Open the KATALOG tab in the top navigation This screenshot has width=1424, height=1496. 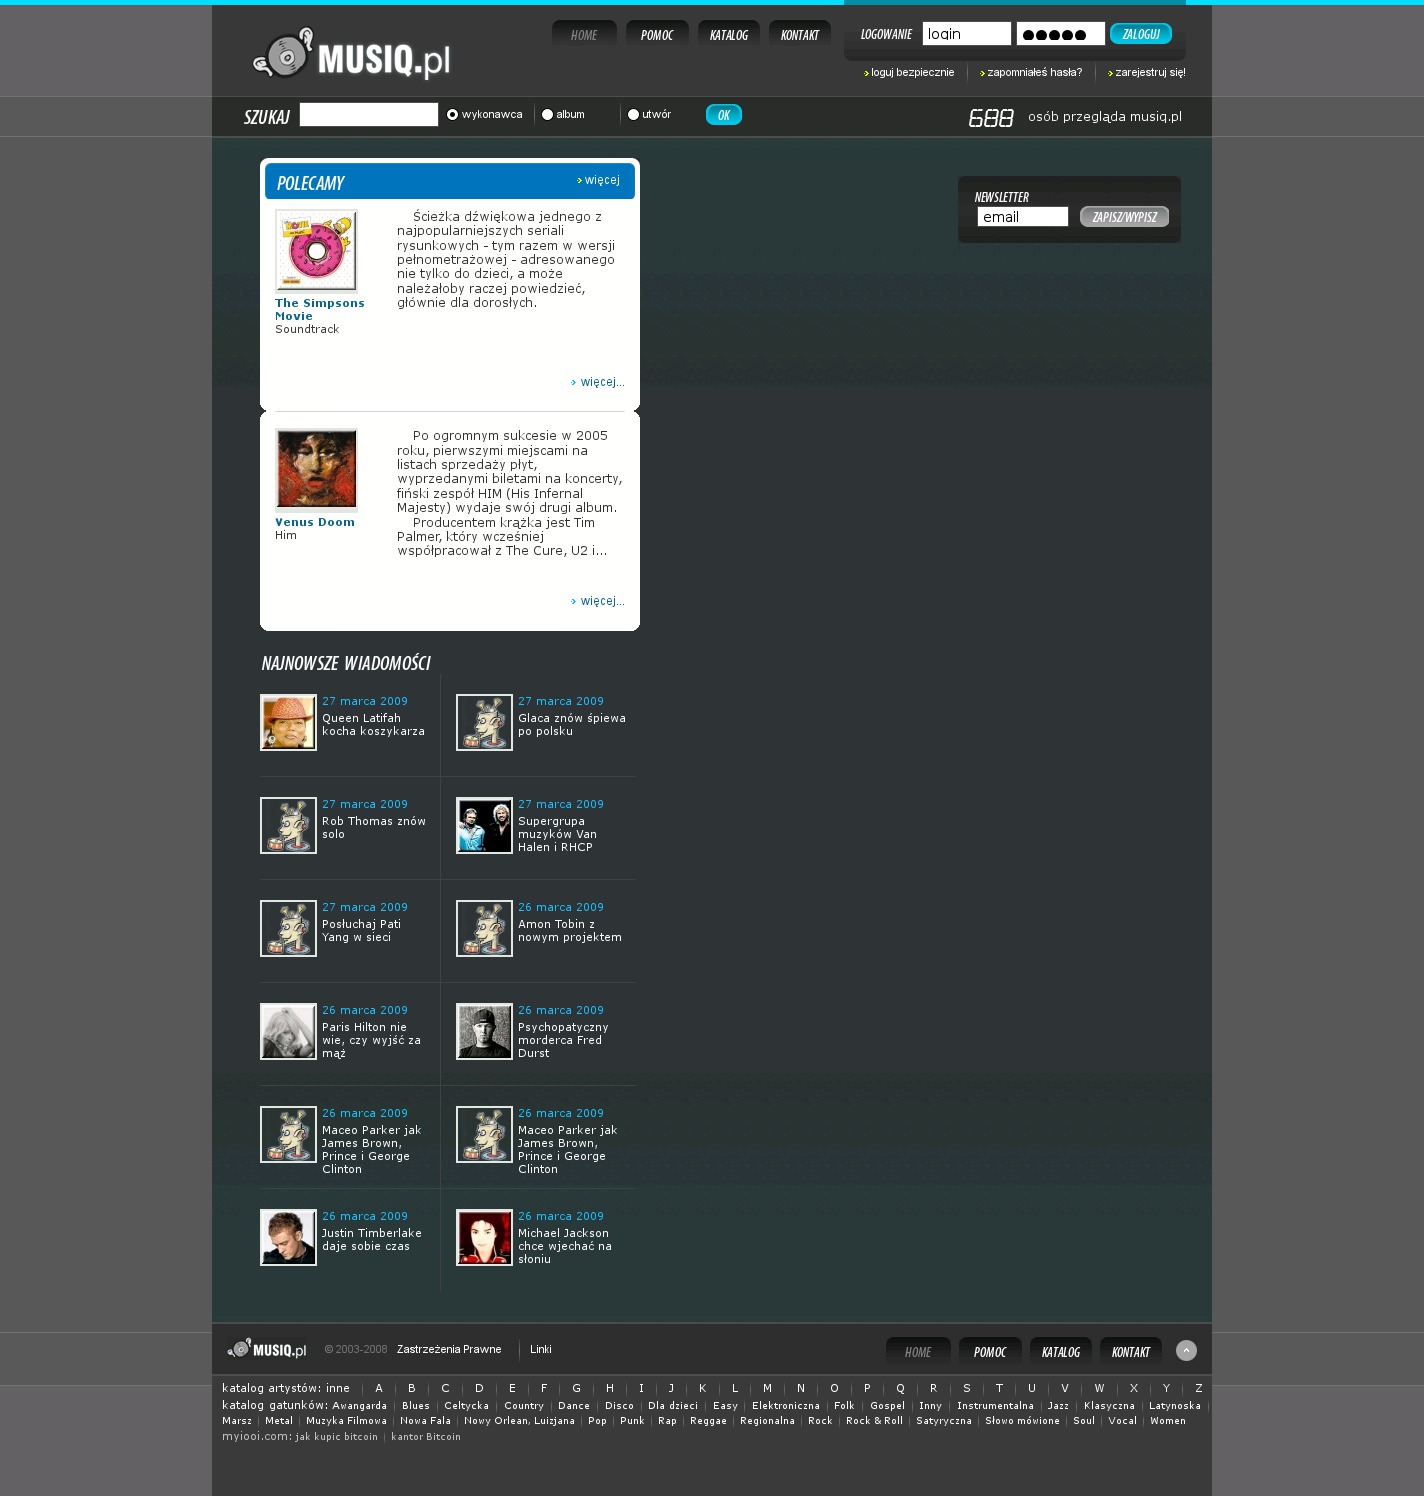(x=729, y=35)
